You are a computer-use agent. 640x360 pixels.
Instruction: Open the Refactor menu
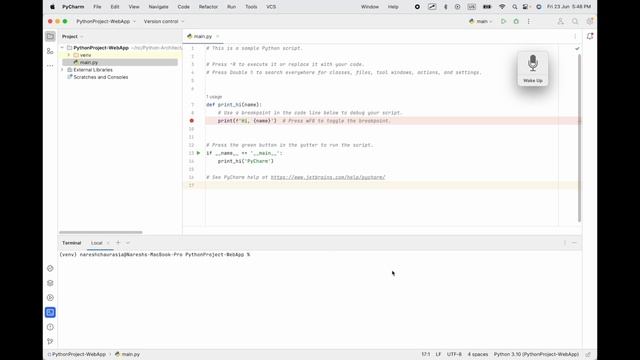208,7
